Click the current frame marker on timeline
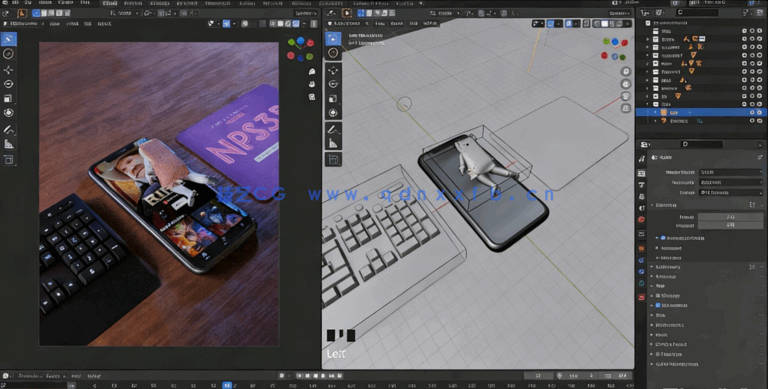This screenshot has width=768, height=389. (x=227, y=386)
